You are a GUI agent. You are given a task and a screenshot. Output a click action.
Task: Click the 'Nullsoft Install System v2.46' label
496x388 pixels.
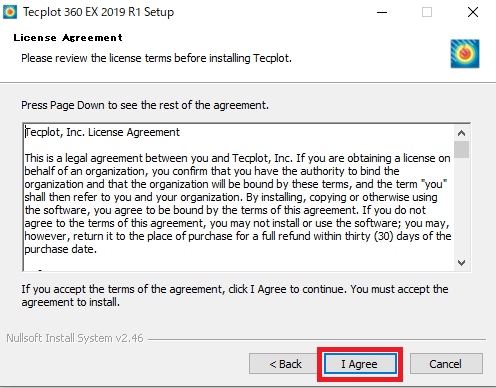75,338
